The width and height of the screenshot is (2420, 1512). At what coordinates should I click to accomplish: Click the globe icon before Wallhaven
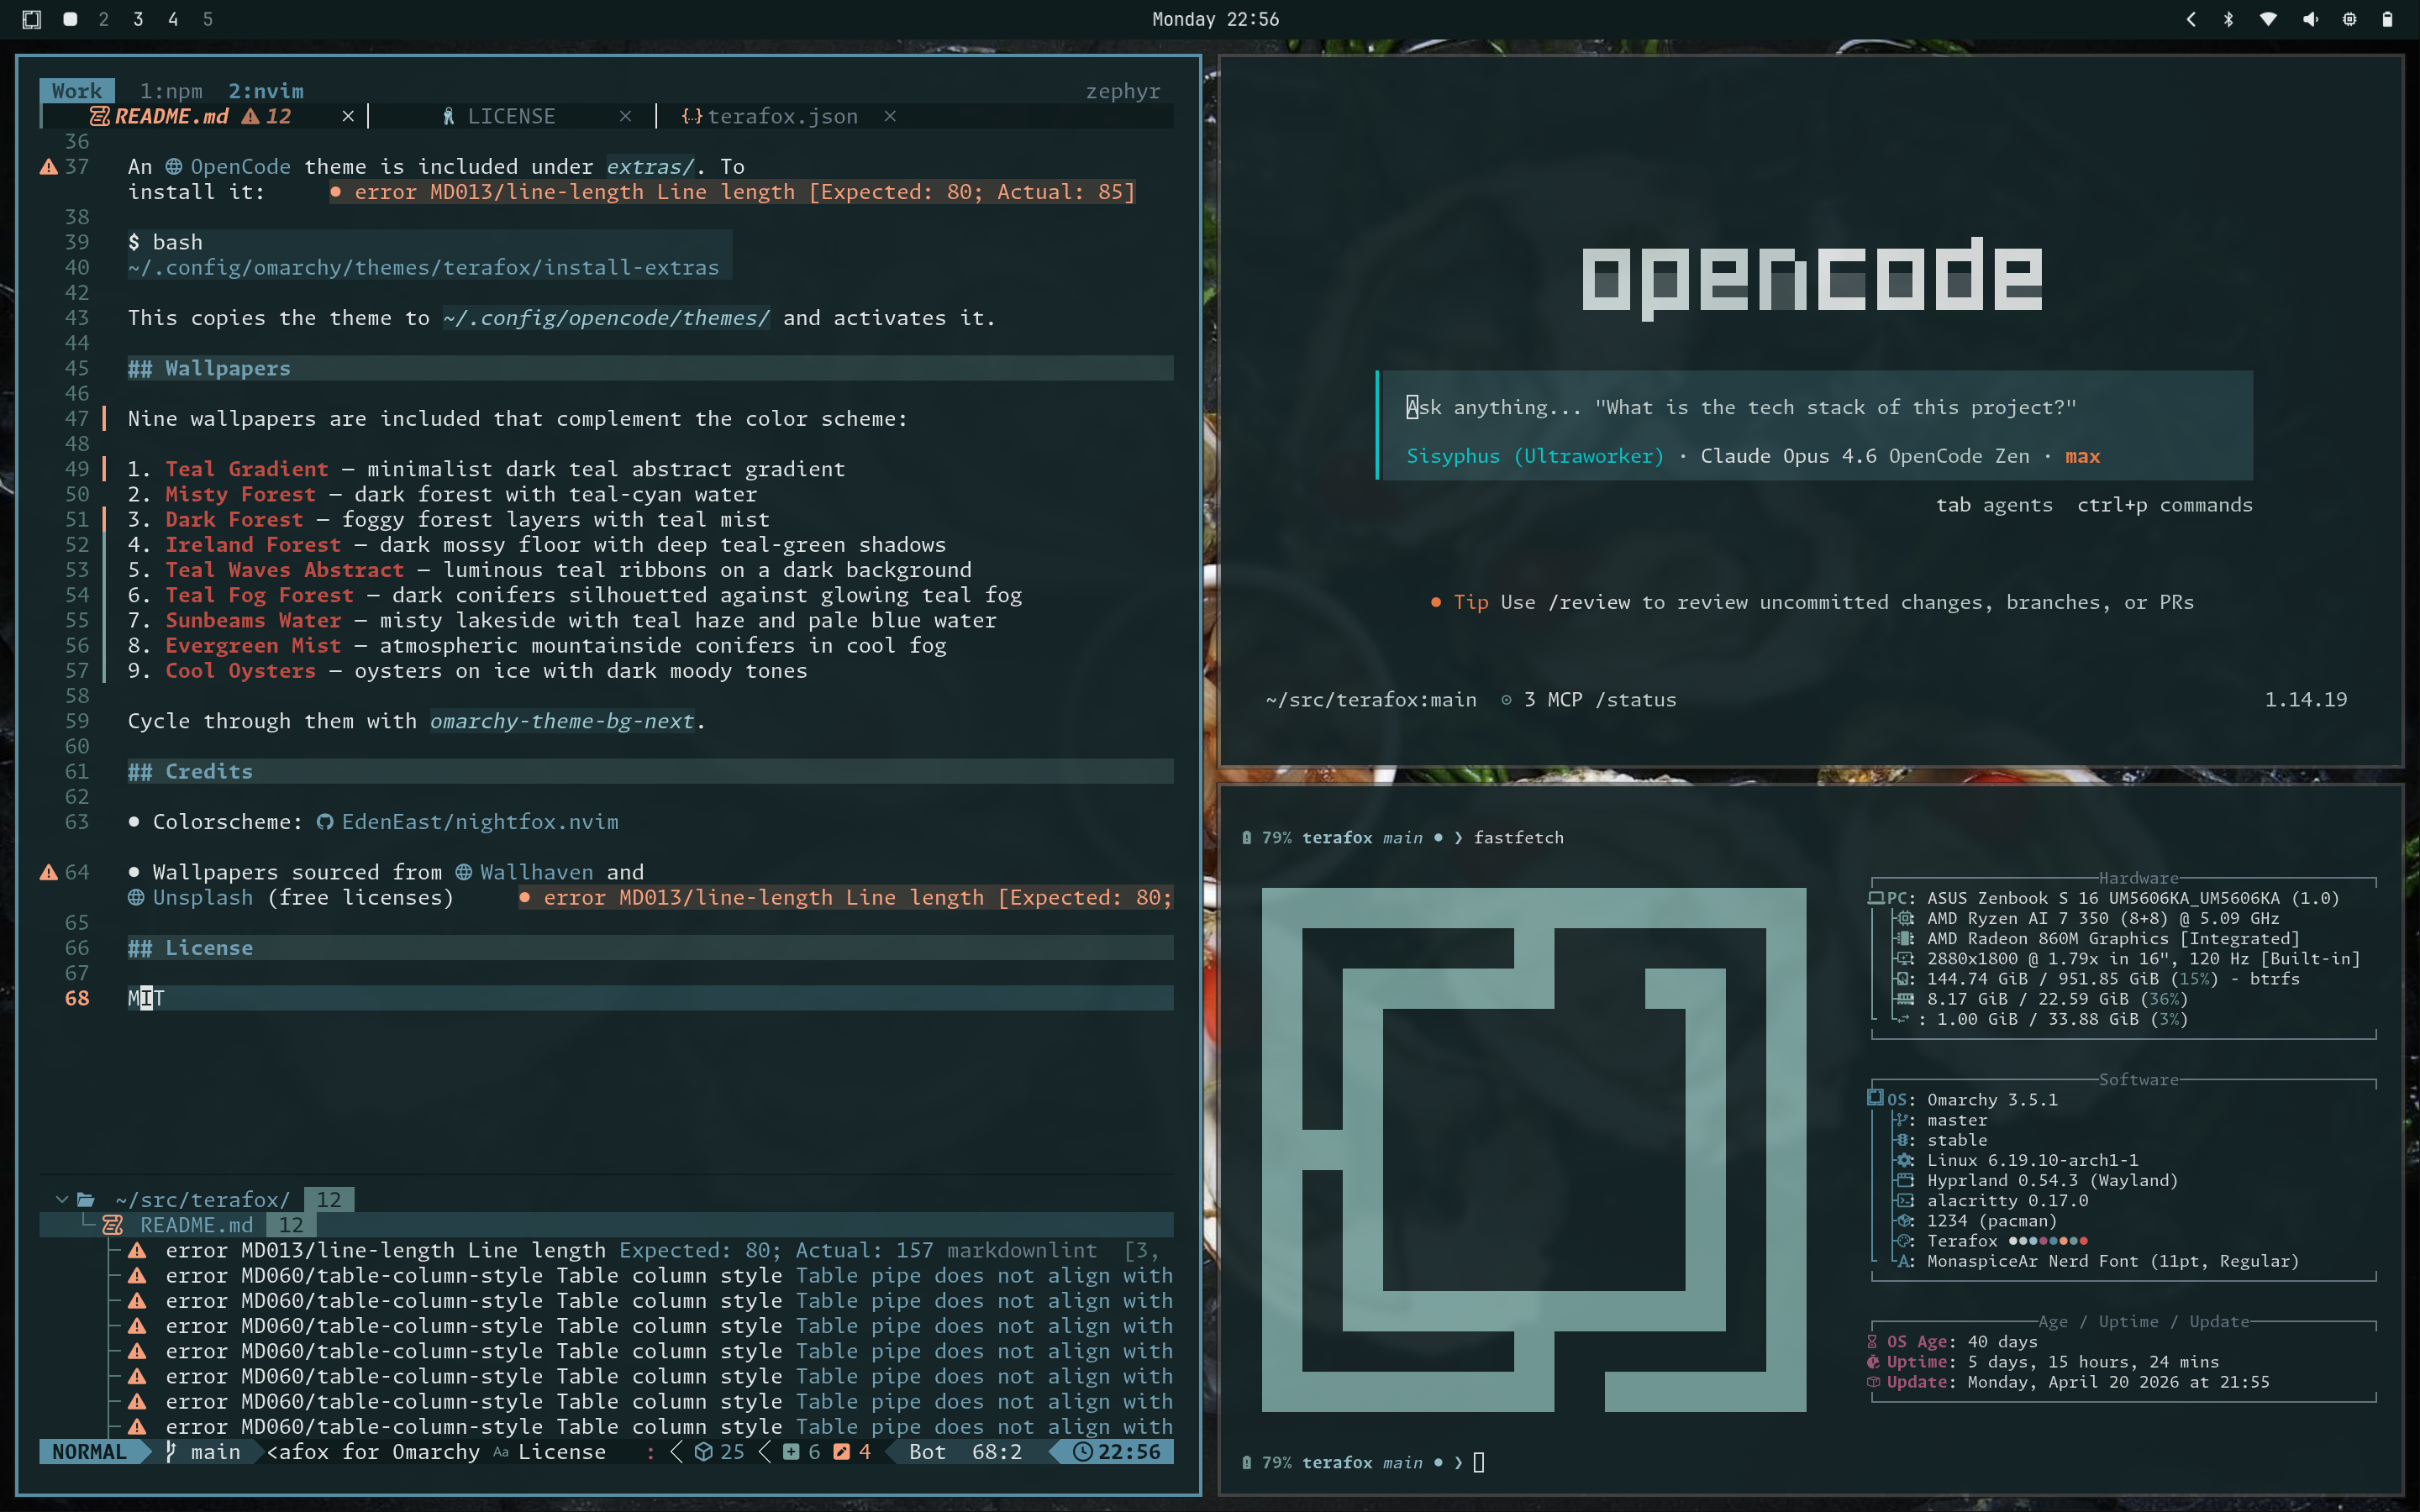(464, 872)
